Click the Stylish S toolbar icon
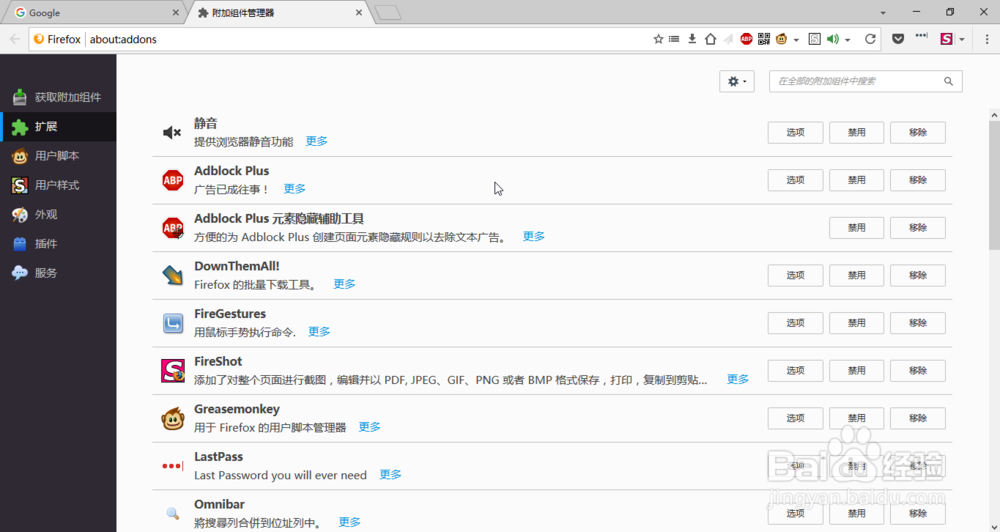Image resolution: width=1000 pixels, height=532 pixels. 814,39
